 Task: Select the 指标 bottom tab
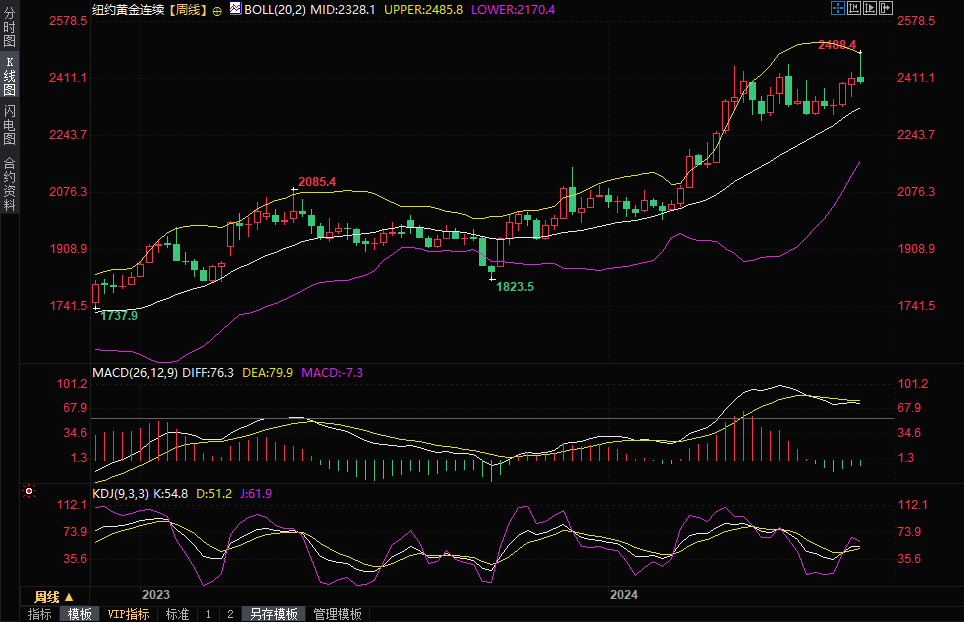coord(40,614)
